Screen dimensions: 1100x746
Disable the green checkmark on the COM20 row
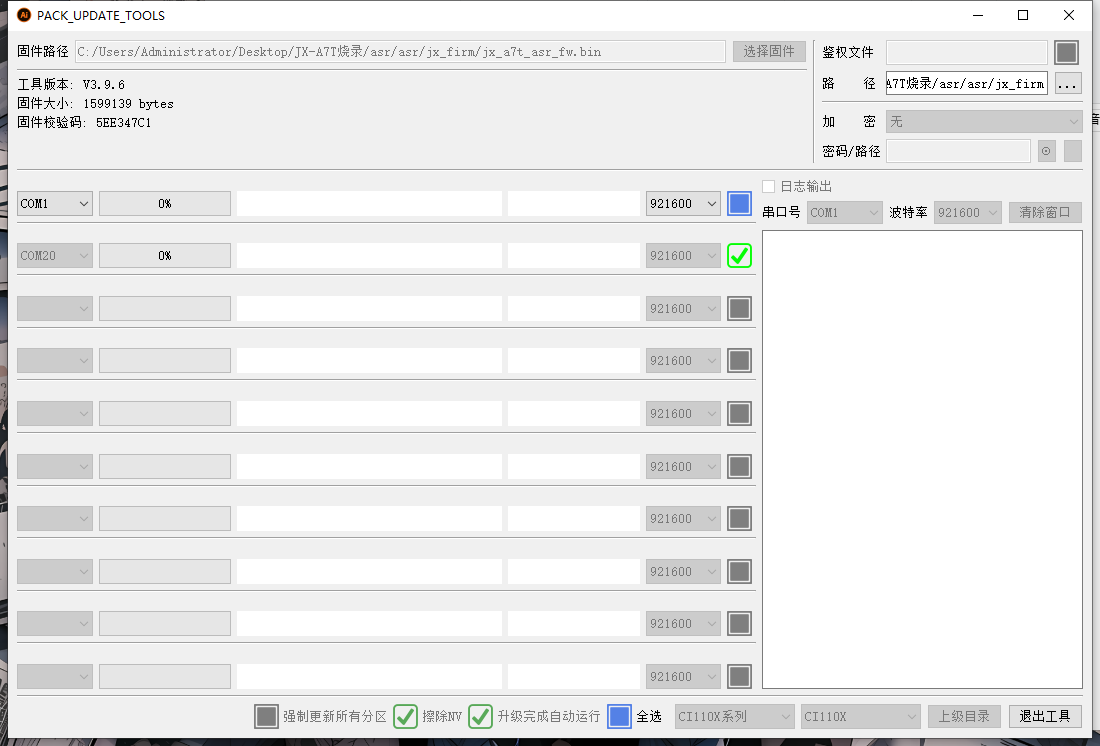(739, 255)
